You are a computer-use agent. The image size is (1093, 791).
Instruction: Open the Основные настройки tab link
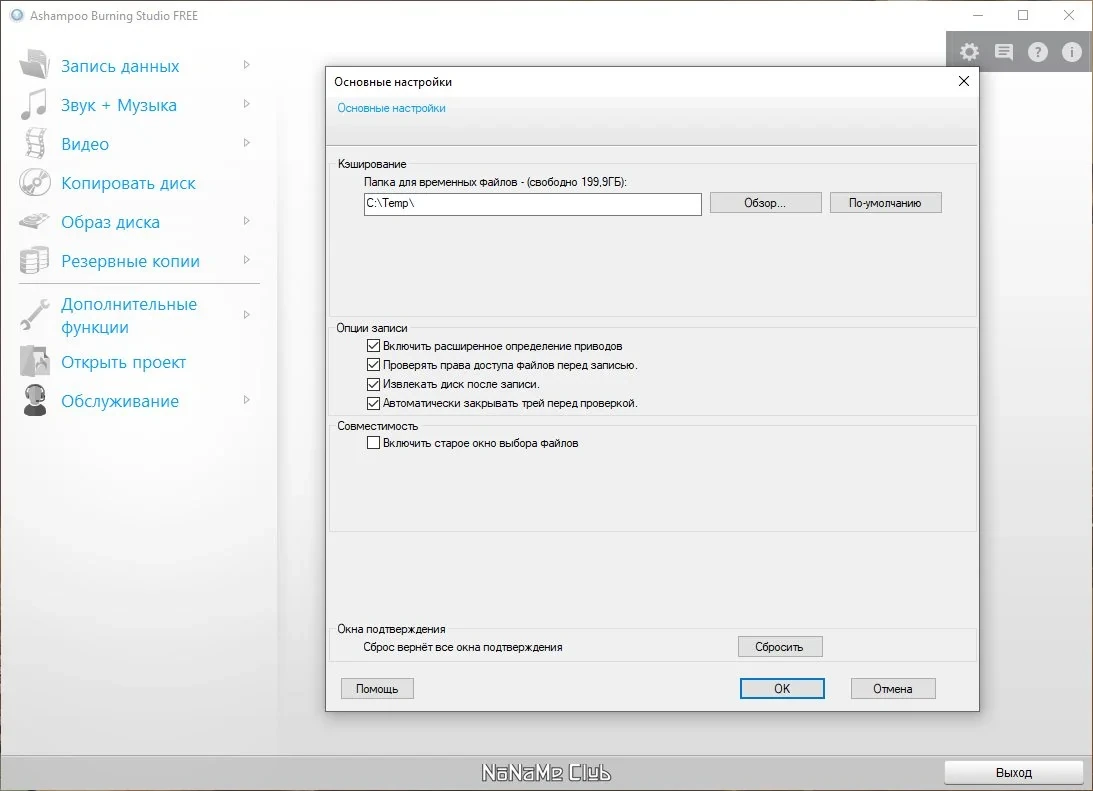click(x=391, y=108)
